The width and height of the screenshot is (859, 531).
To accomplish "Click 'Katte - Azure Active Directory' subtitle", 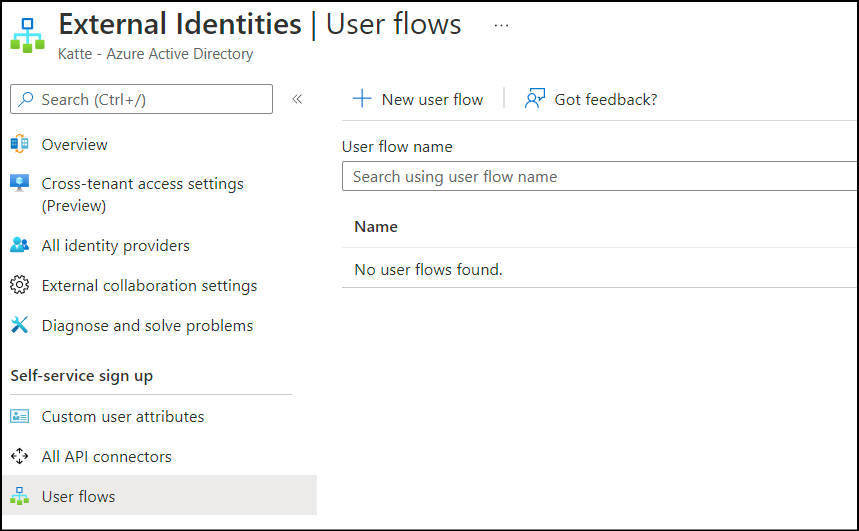I will [x=156, y=54].
